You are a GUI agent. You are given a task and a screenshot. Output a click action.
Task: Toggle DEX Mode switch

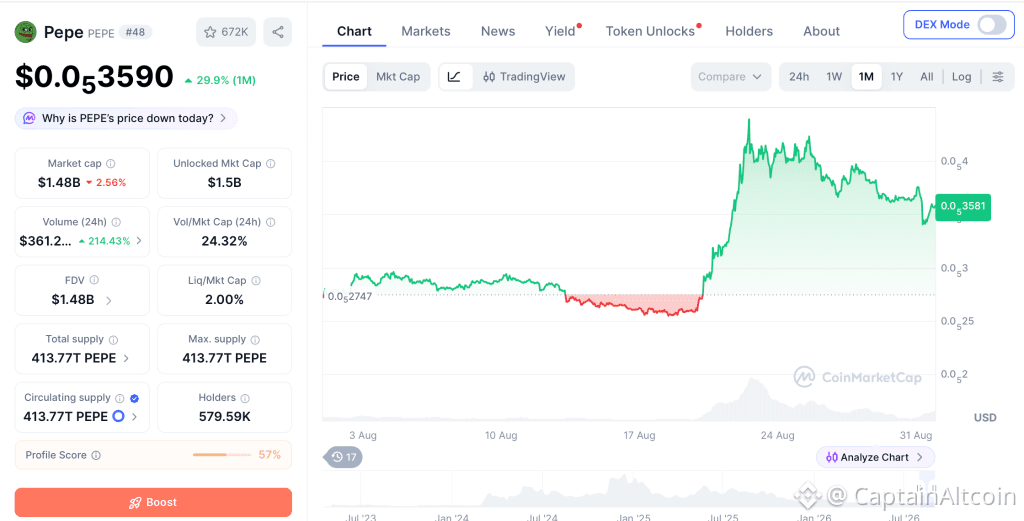click(991, 25)
